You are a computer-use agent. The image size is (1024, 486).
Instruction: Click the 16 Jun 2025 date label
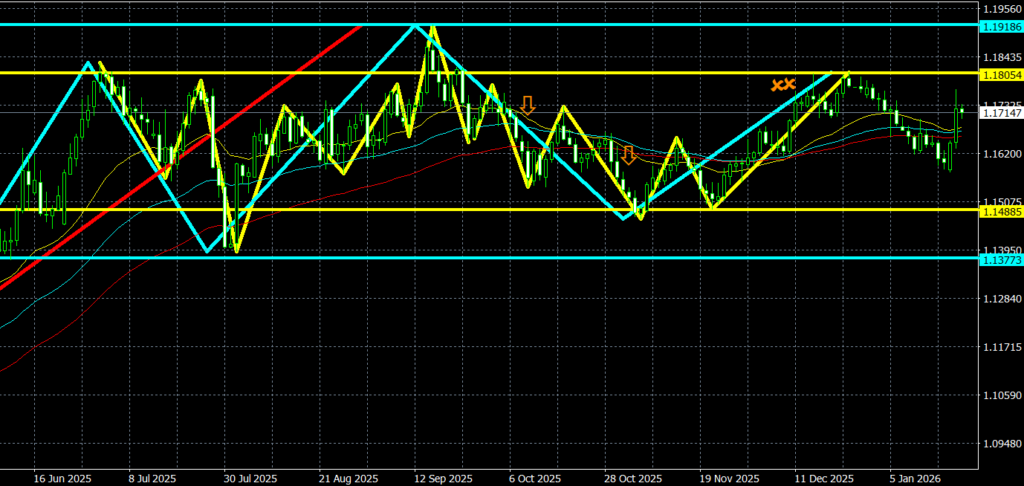[62, 478]
